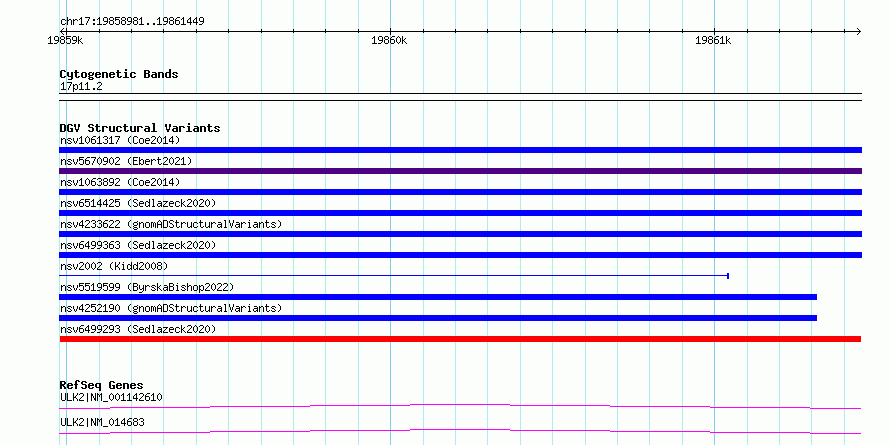Click the right arrow end of ruler

pyautogui.click(x=858, y=31)
